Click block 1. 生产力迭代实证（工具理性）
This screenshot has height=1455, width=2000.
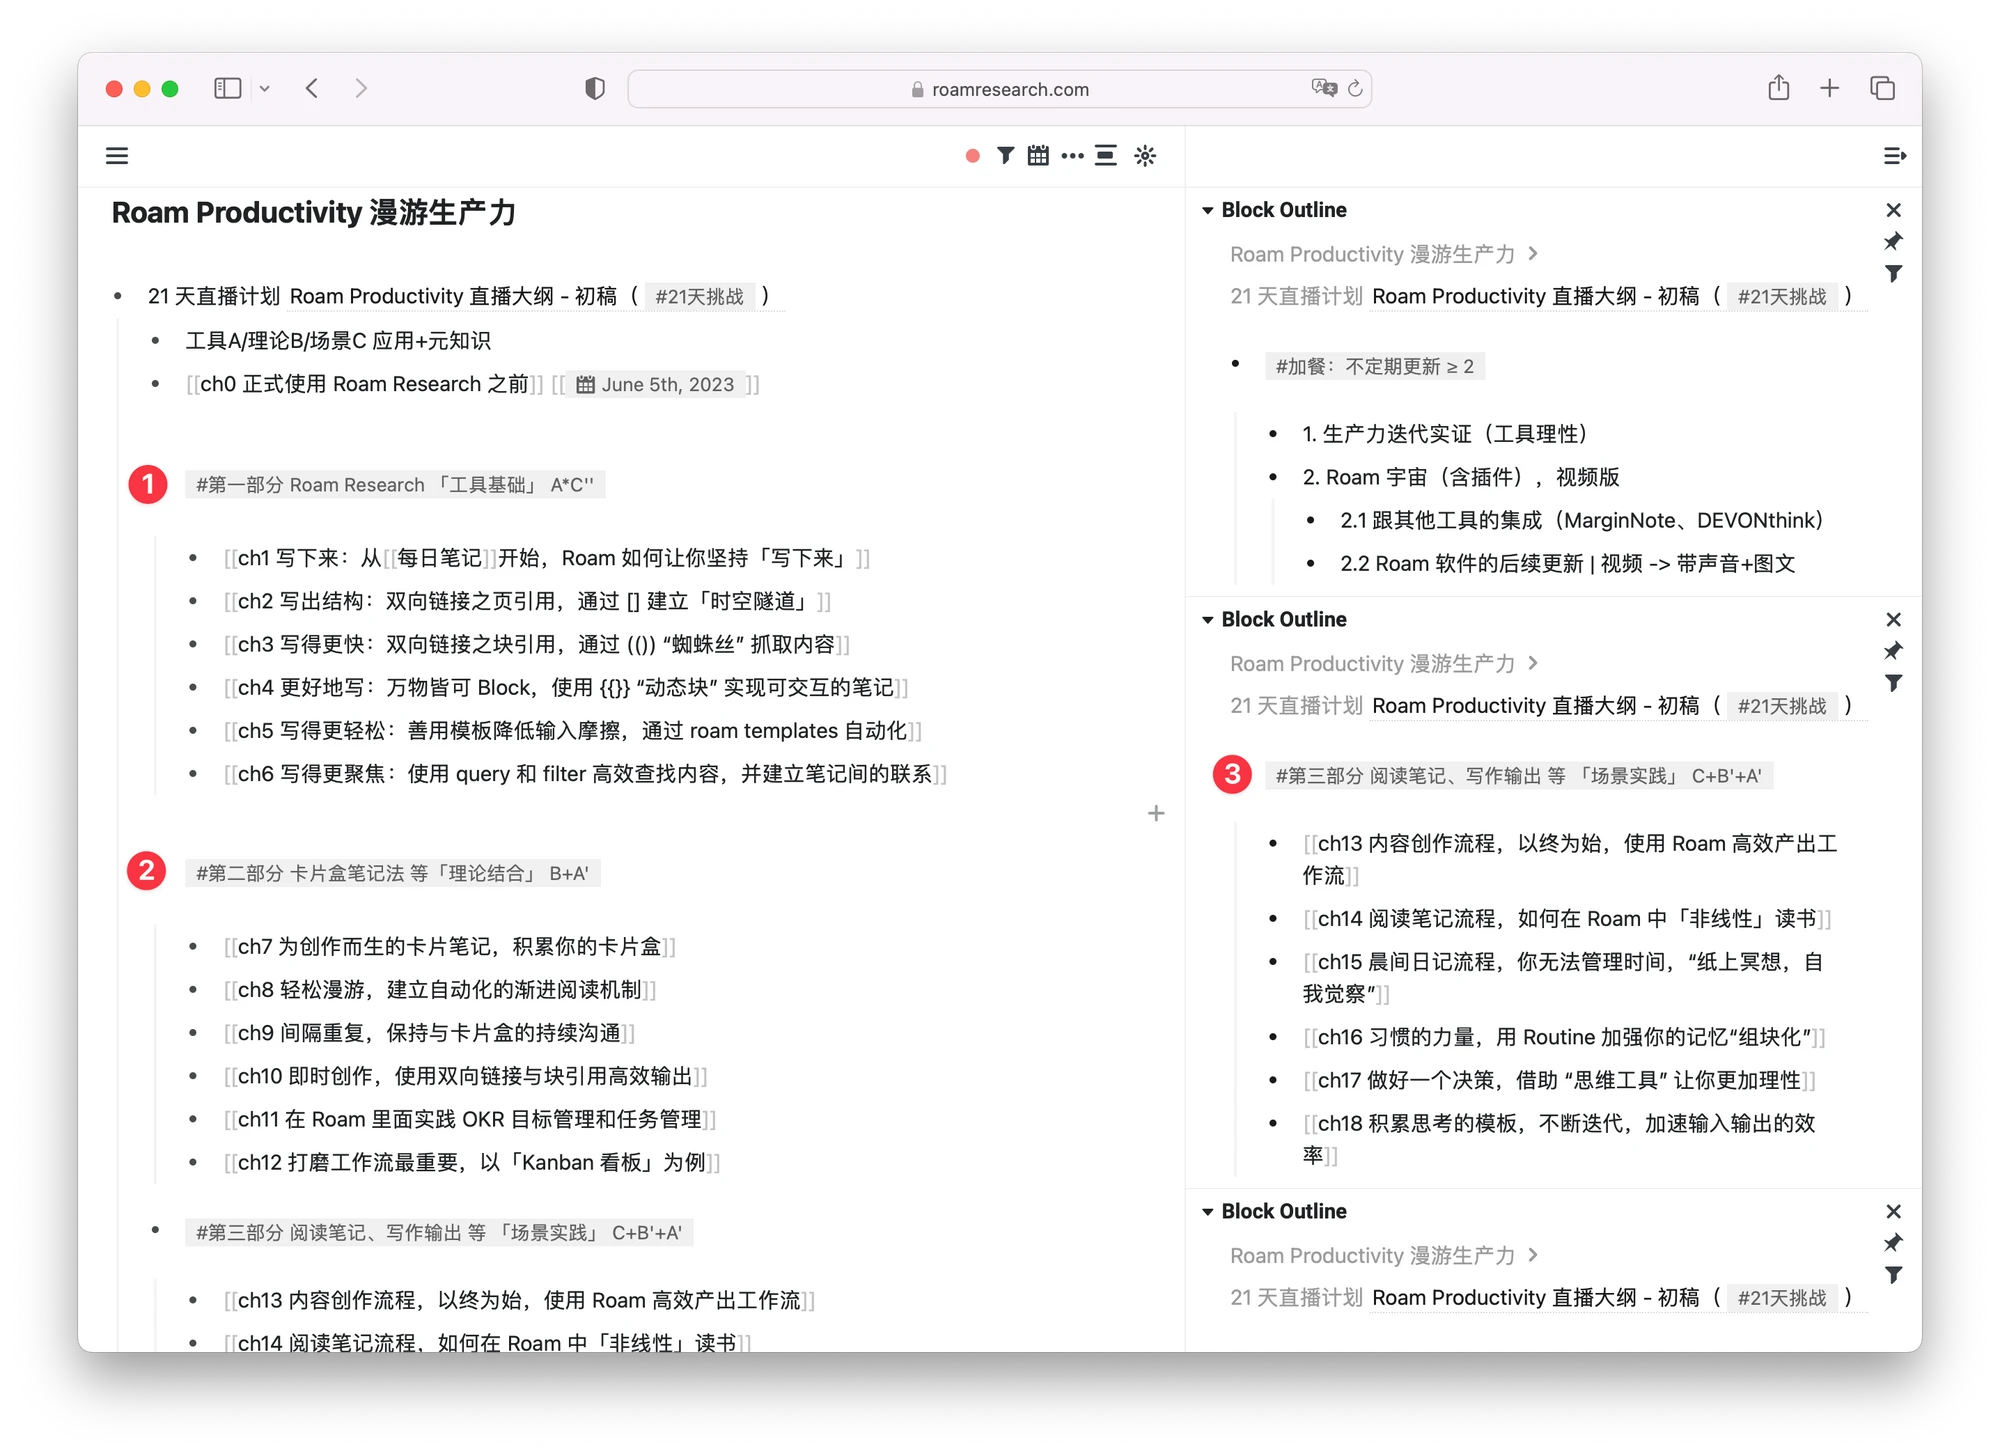1444,434
